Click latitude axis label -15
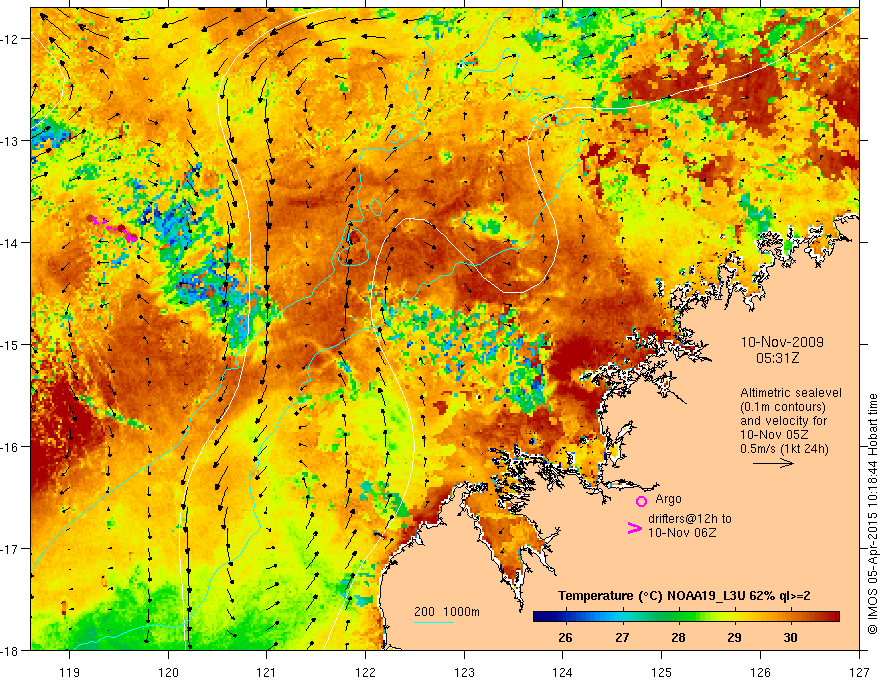This screenshot has height=680, width=880. (x=10, y=344)
